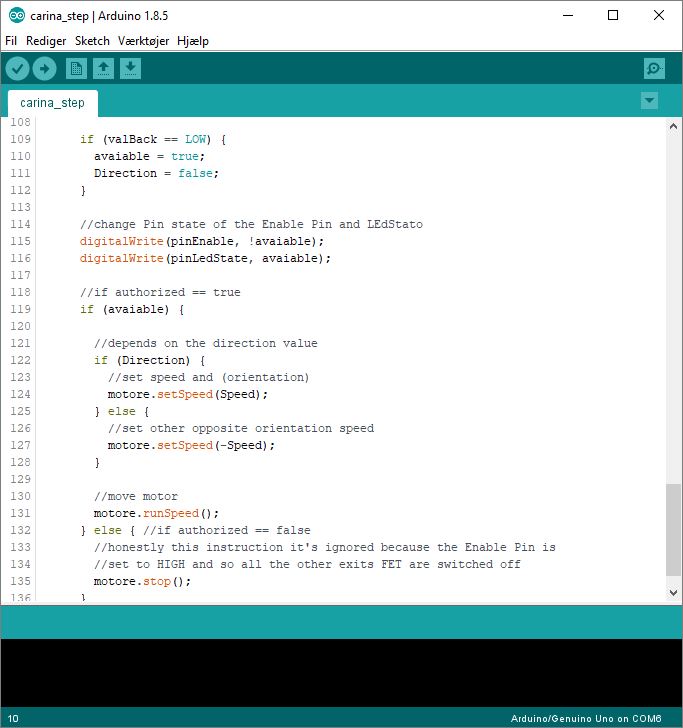The width and height of the screenshot is (683, 728).
Task: Click 'Arduino/Genuino Uno on COM6' status text
Action: 586,719
